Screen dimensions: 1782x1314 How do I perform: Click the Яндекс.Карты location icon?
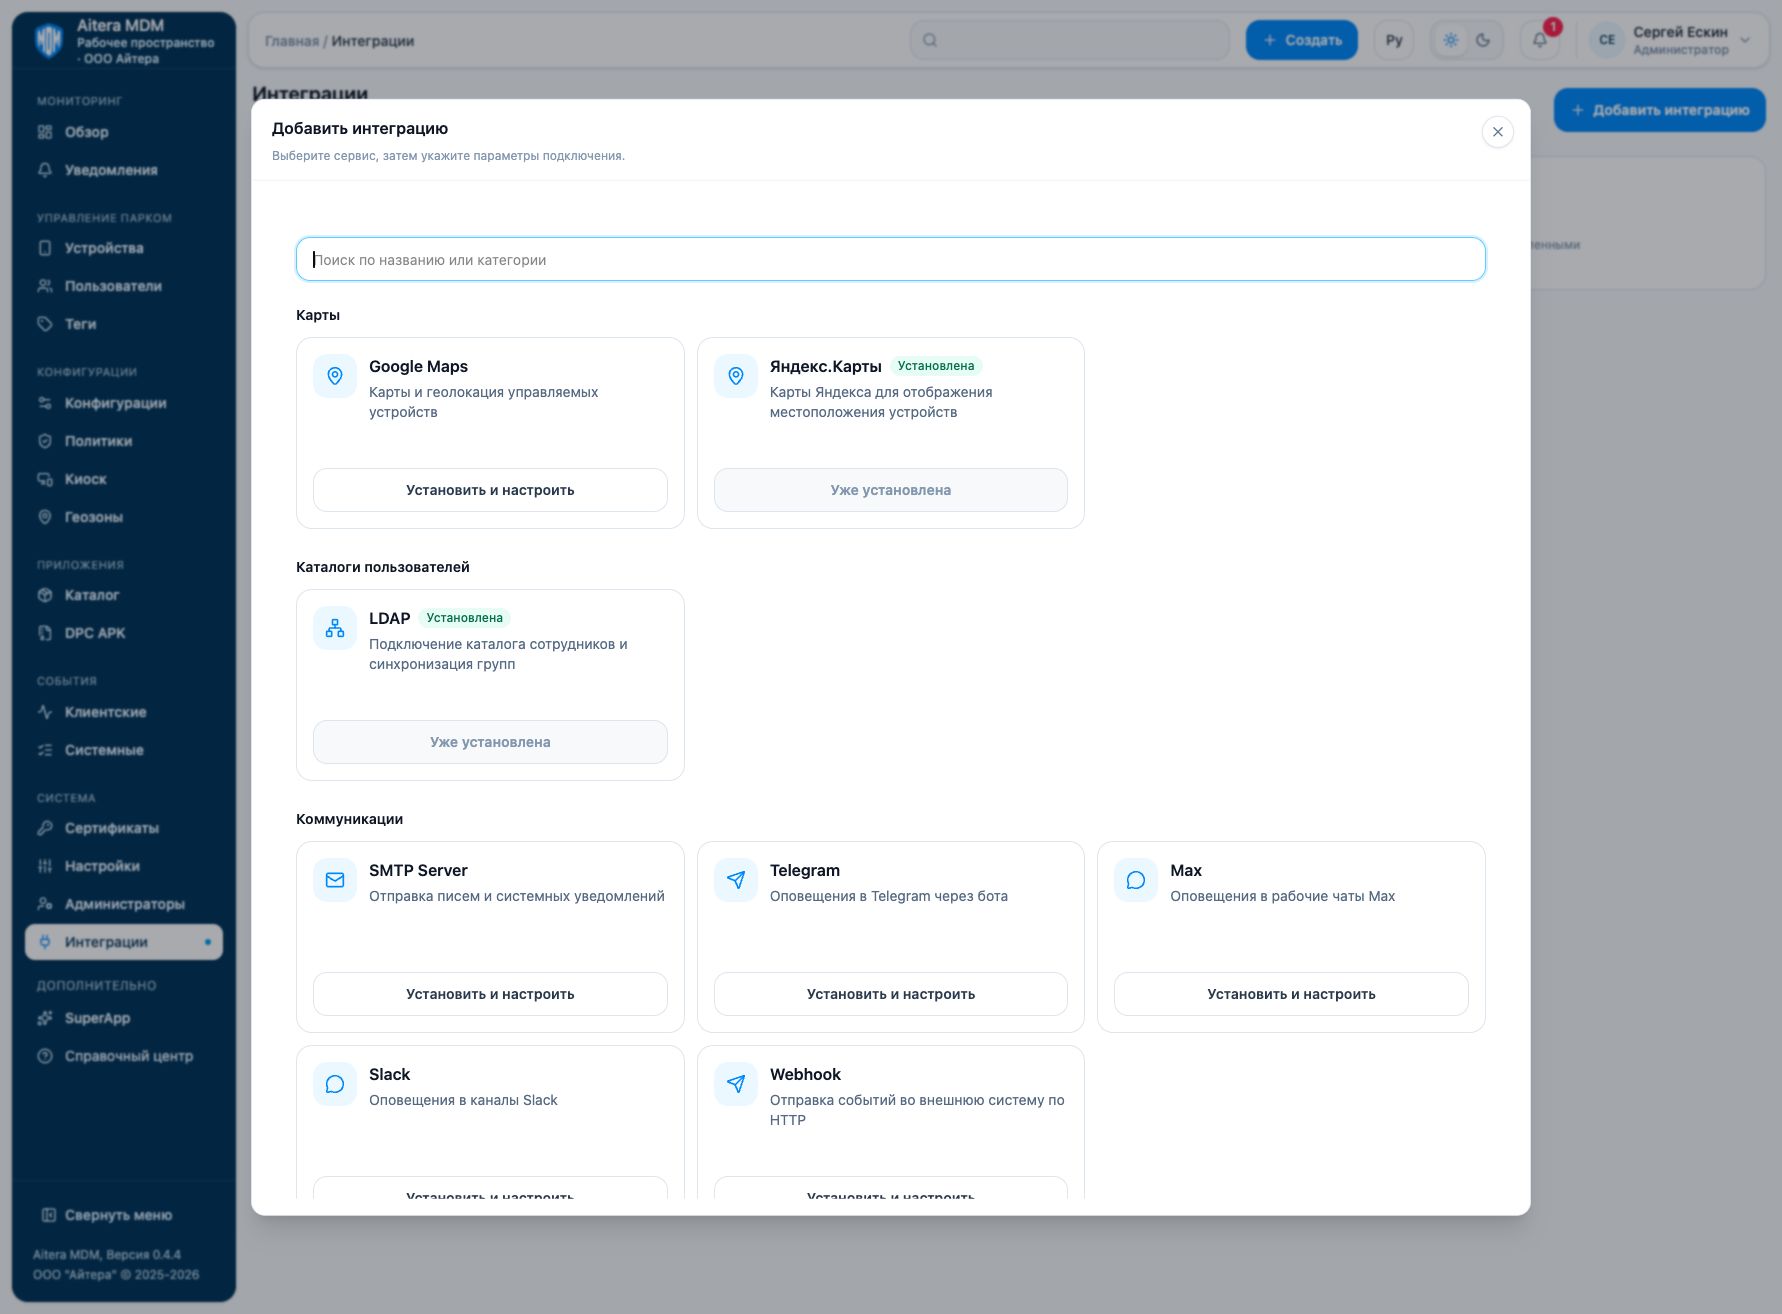tap(736, 376)
